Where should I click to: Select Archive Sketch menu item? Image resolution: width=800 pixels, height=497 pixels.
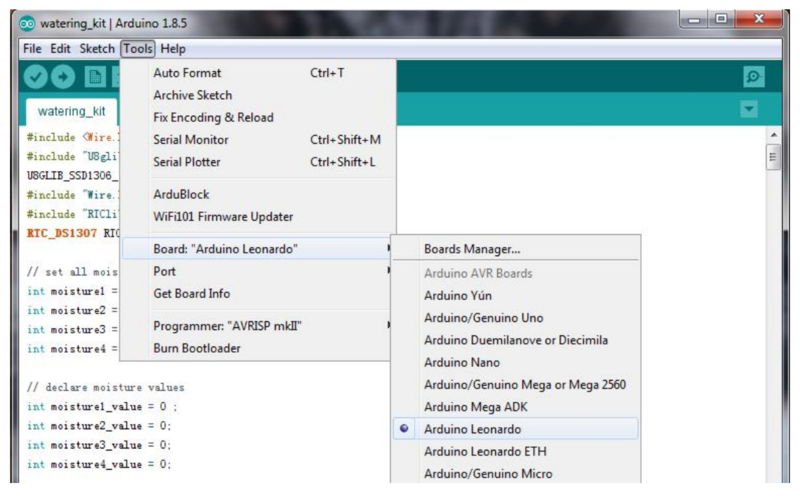(258, 95)
